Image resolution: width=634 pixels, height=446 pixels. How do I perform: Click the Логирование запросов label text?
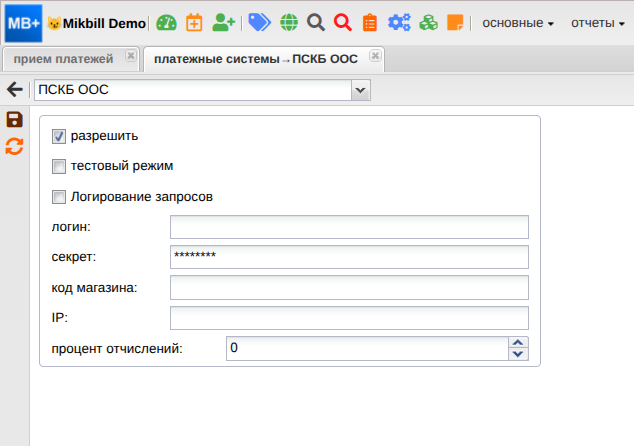pos(142,197)
